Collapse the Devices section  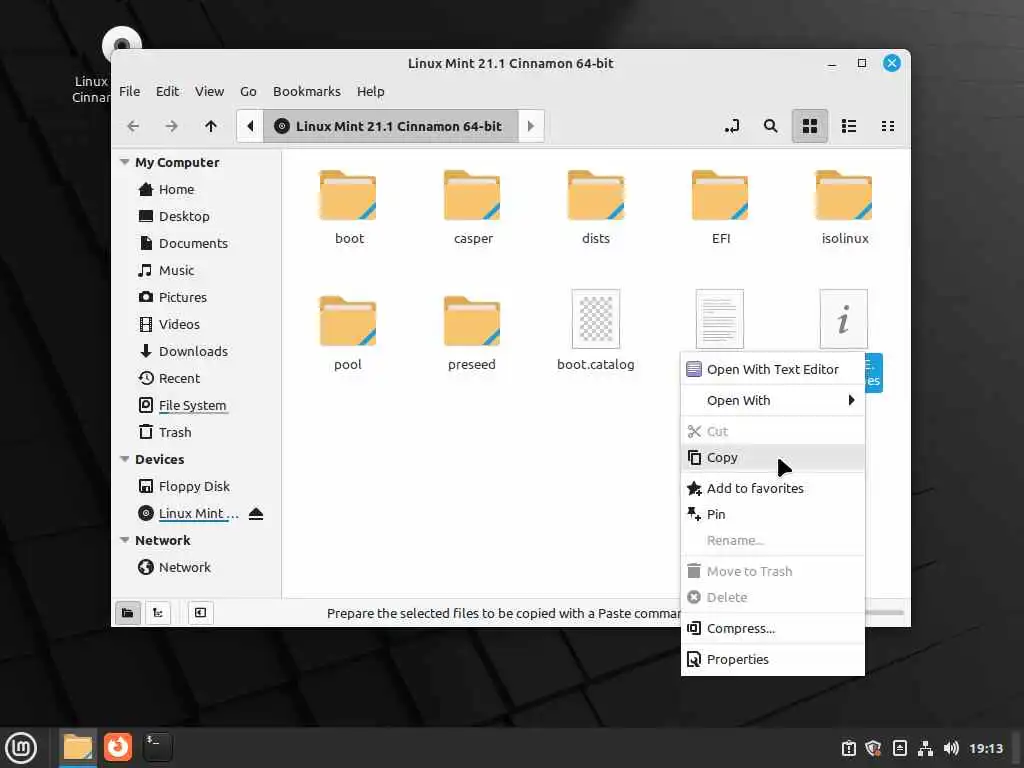[125, 459]
